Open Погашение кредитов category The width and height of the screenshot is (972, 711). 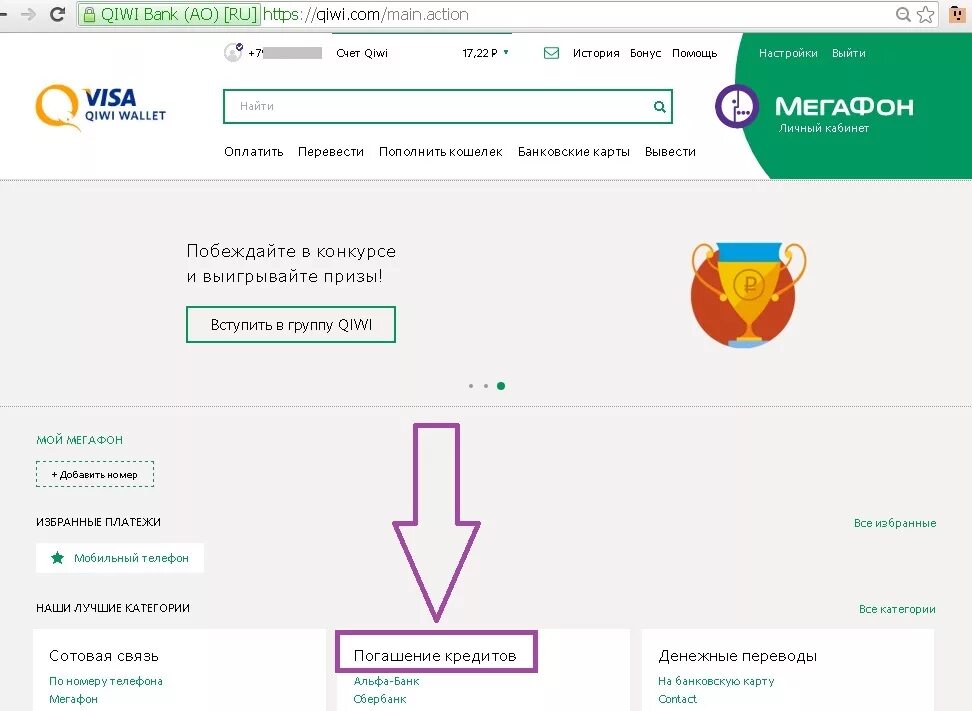pos(435,656)
